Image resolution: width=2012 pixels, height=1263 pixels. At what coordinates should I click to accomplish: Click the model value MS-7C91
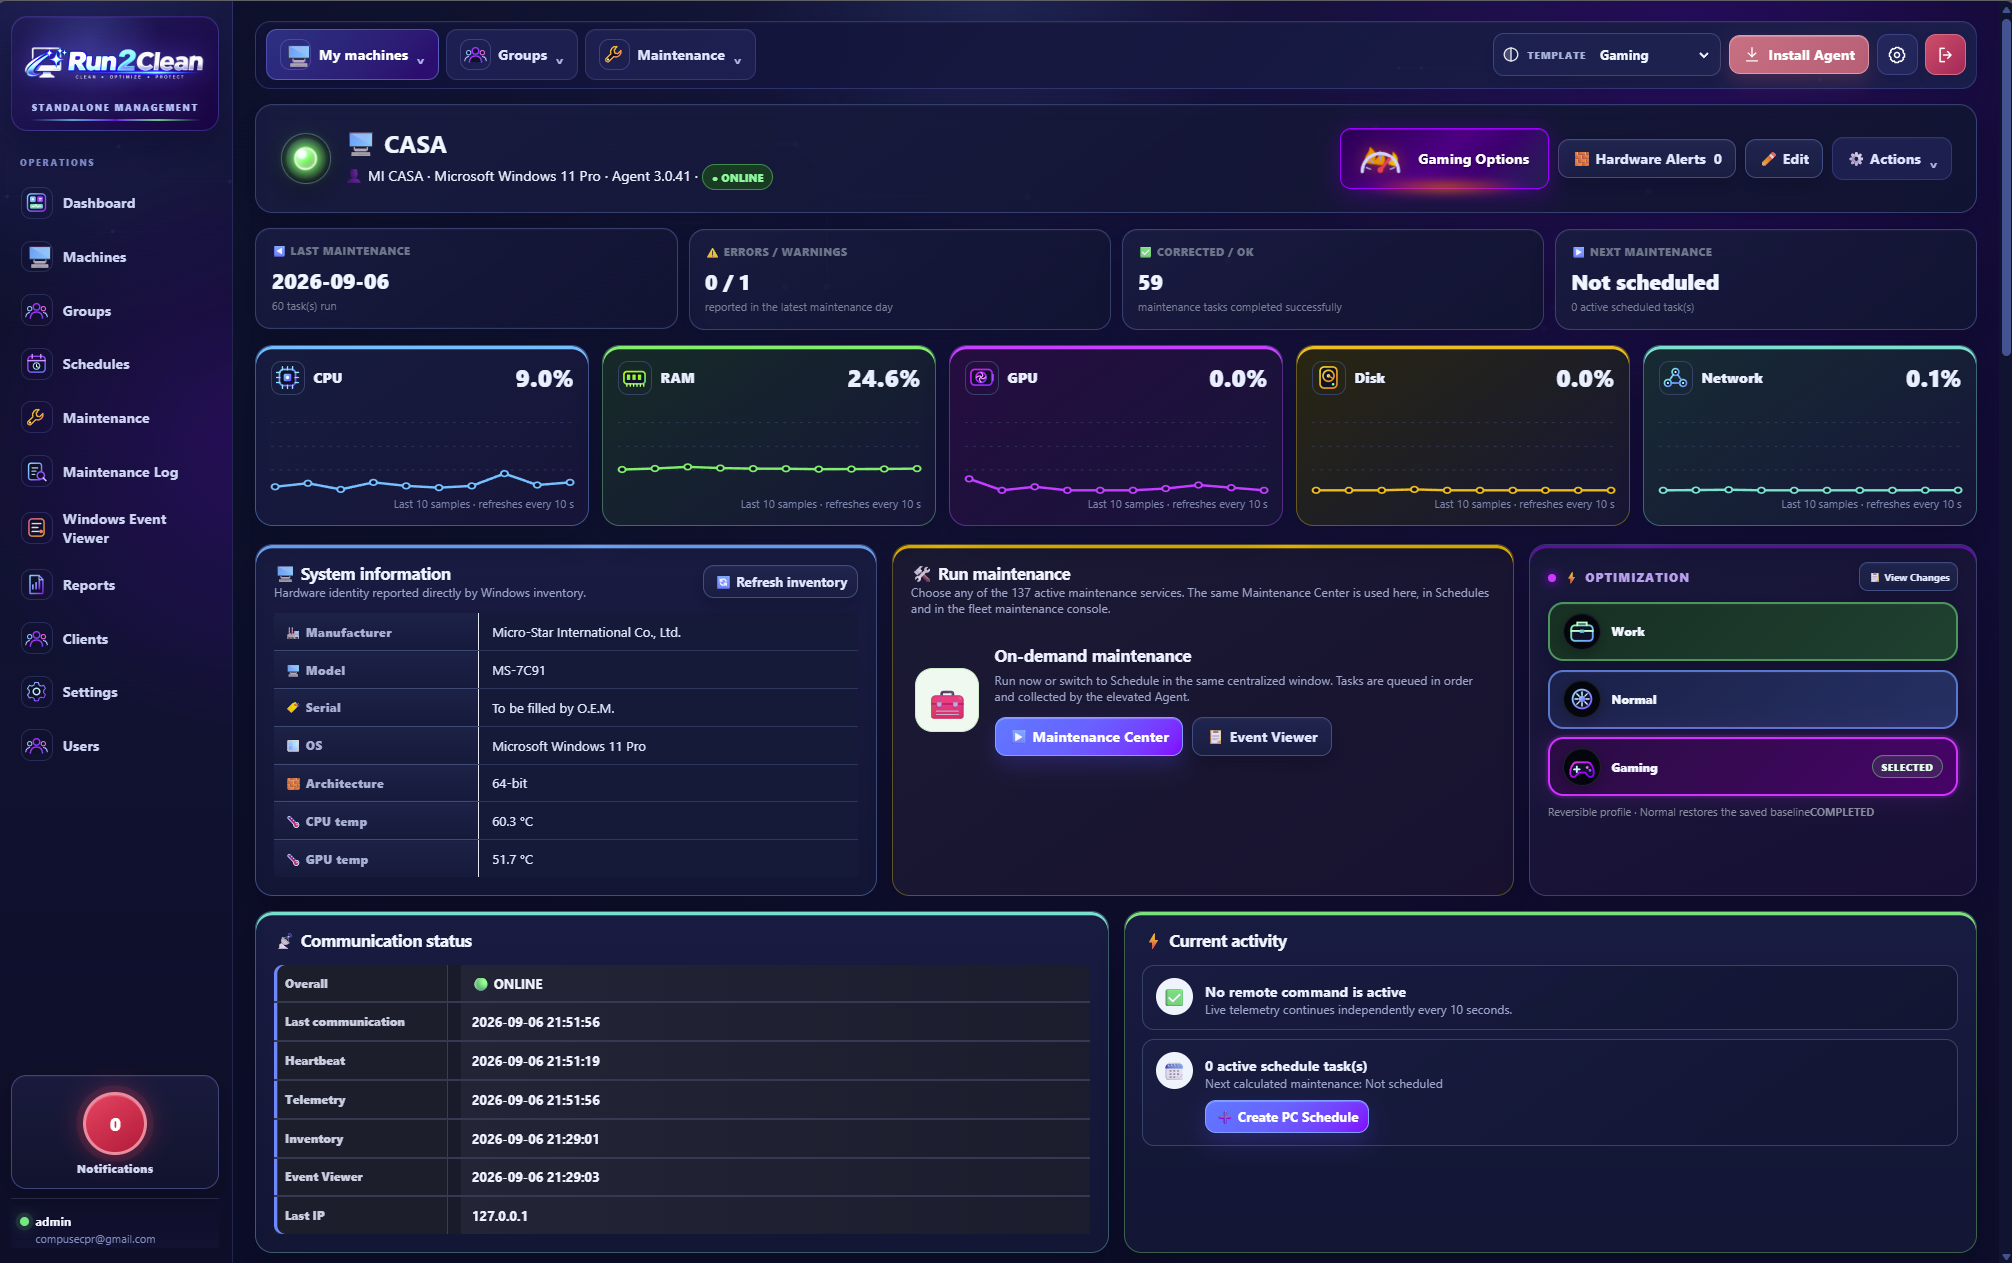[518, 671]
